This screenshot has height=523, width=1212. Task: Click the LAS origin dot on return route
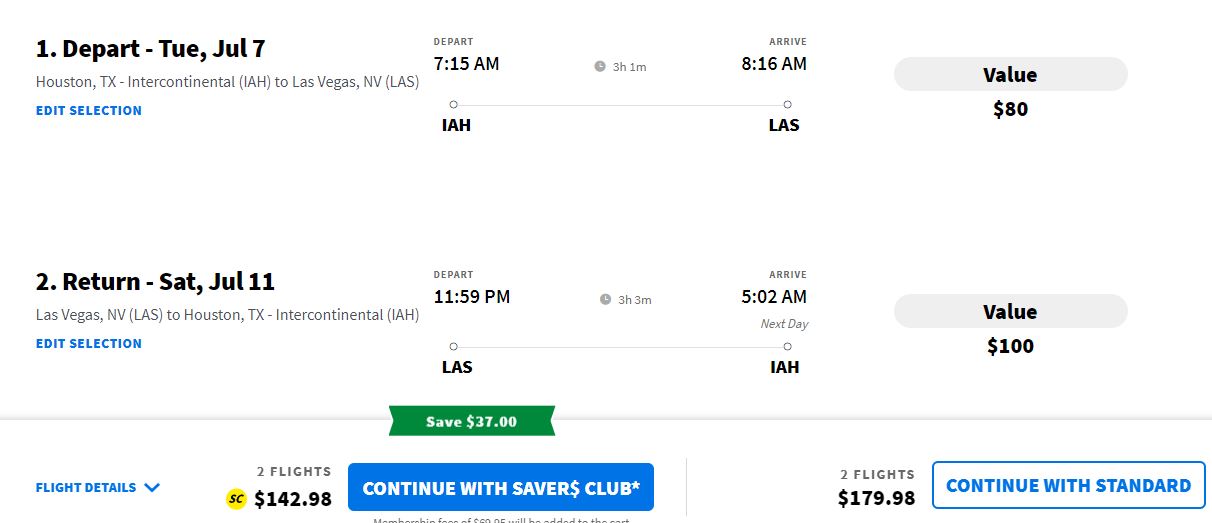453,347
